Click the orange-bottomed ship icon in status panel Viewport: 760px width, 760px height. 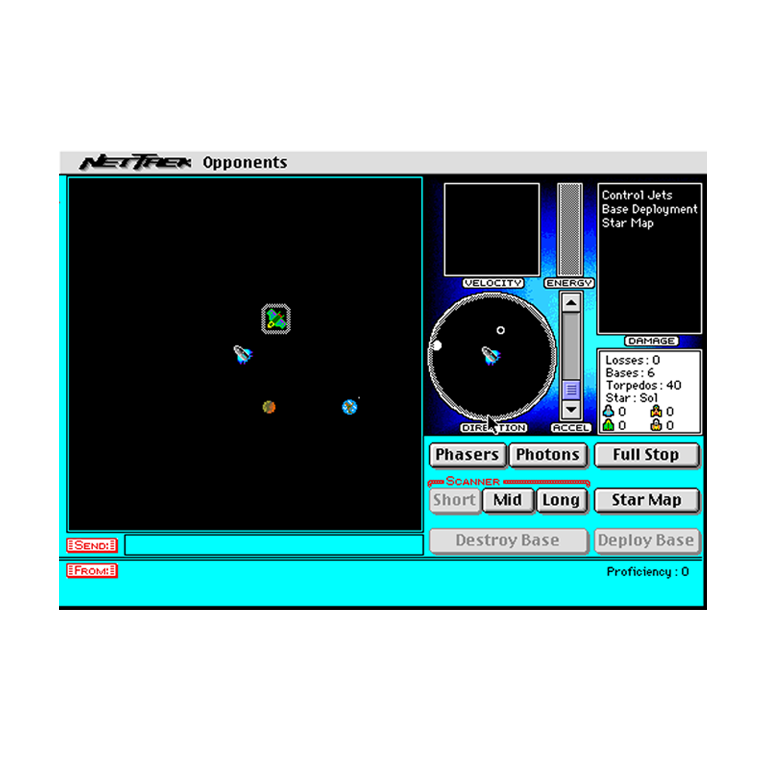(656, 425)
